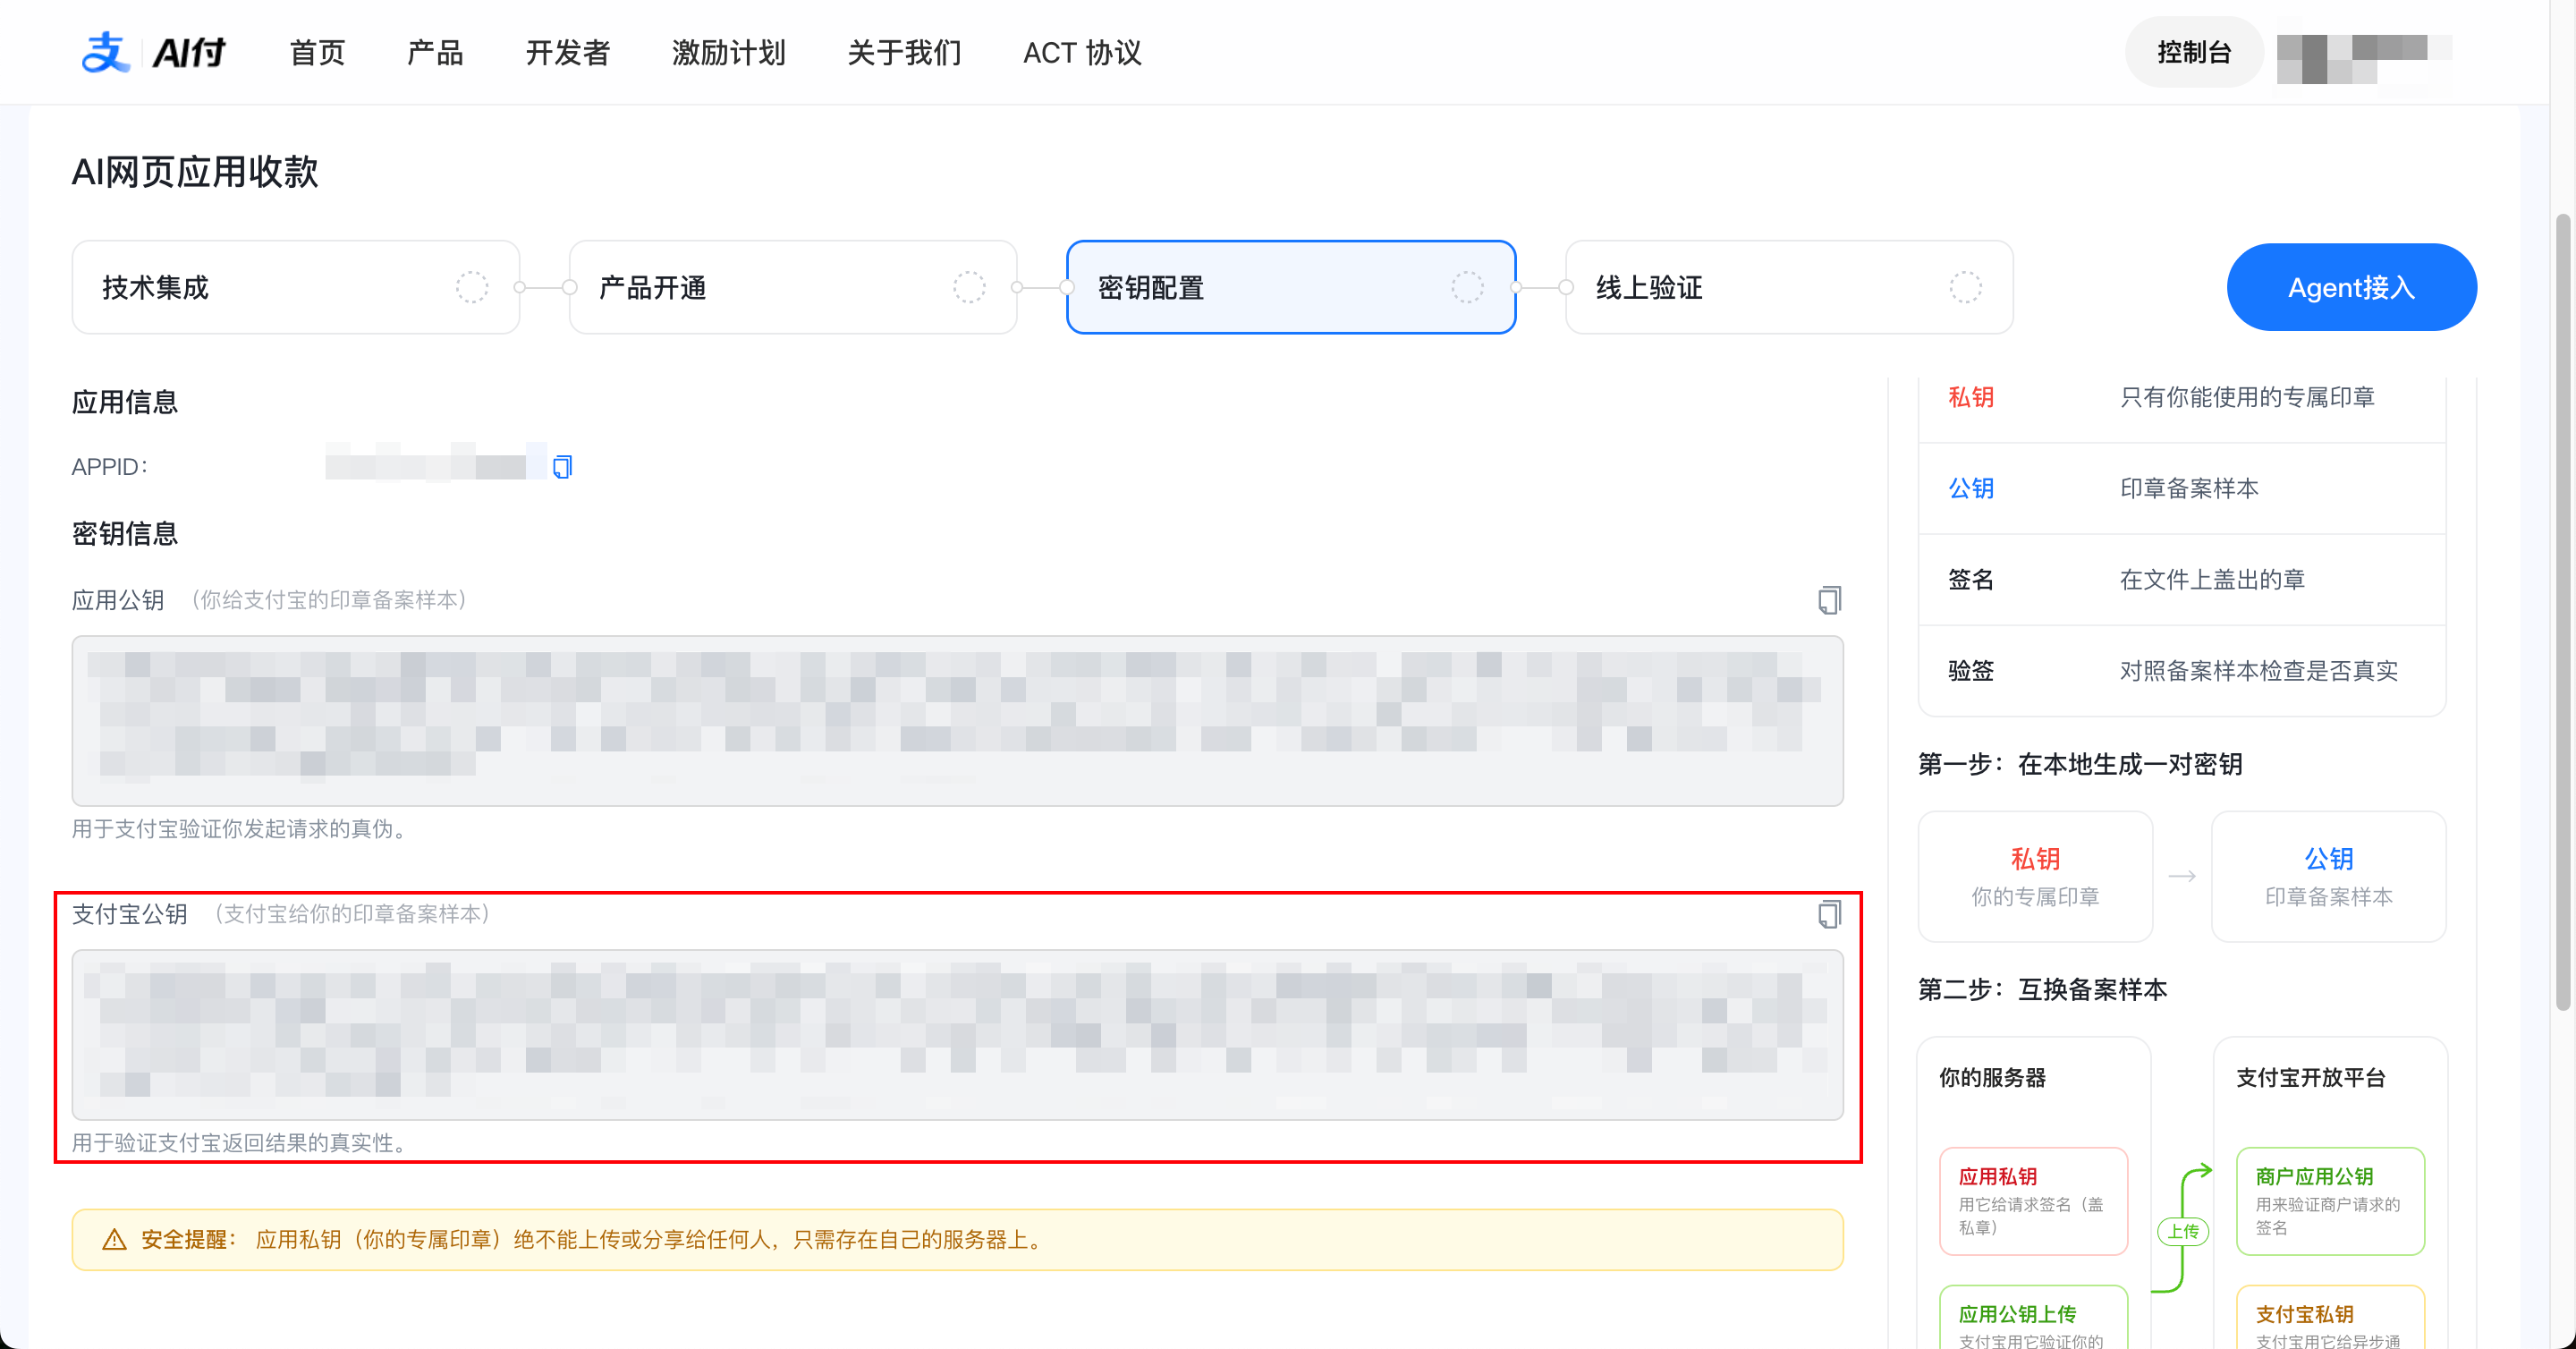Screen dimensions: 2576x1349
Task: Click the 支付宝私钥 diagram card
Action: (x=2330, y=1318)
